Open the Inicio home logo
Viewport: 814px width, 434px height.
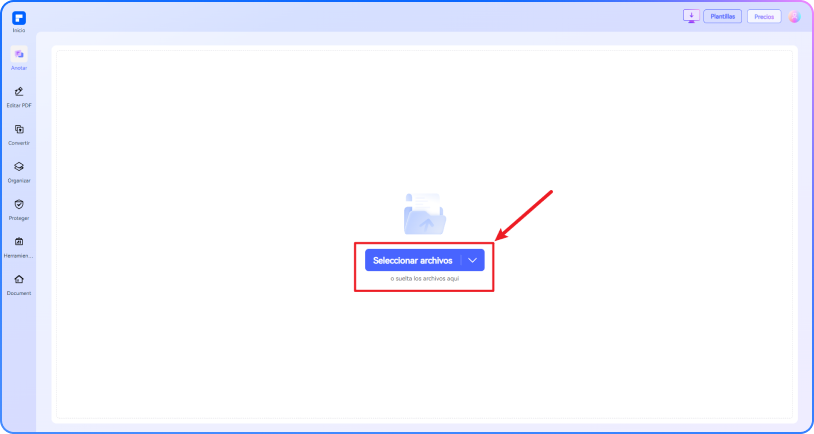pyautogui.click(x=19, y=18)
